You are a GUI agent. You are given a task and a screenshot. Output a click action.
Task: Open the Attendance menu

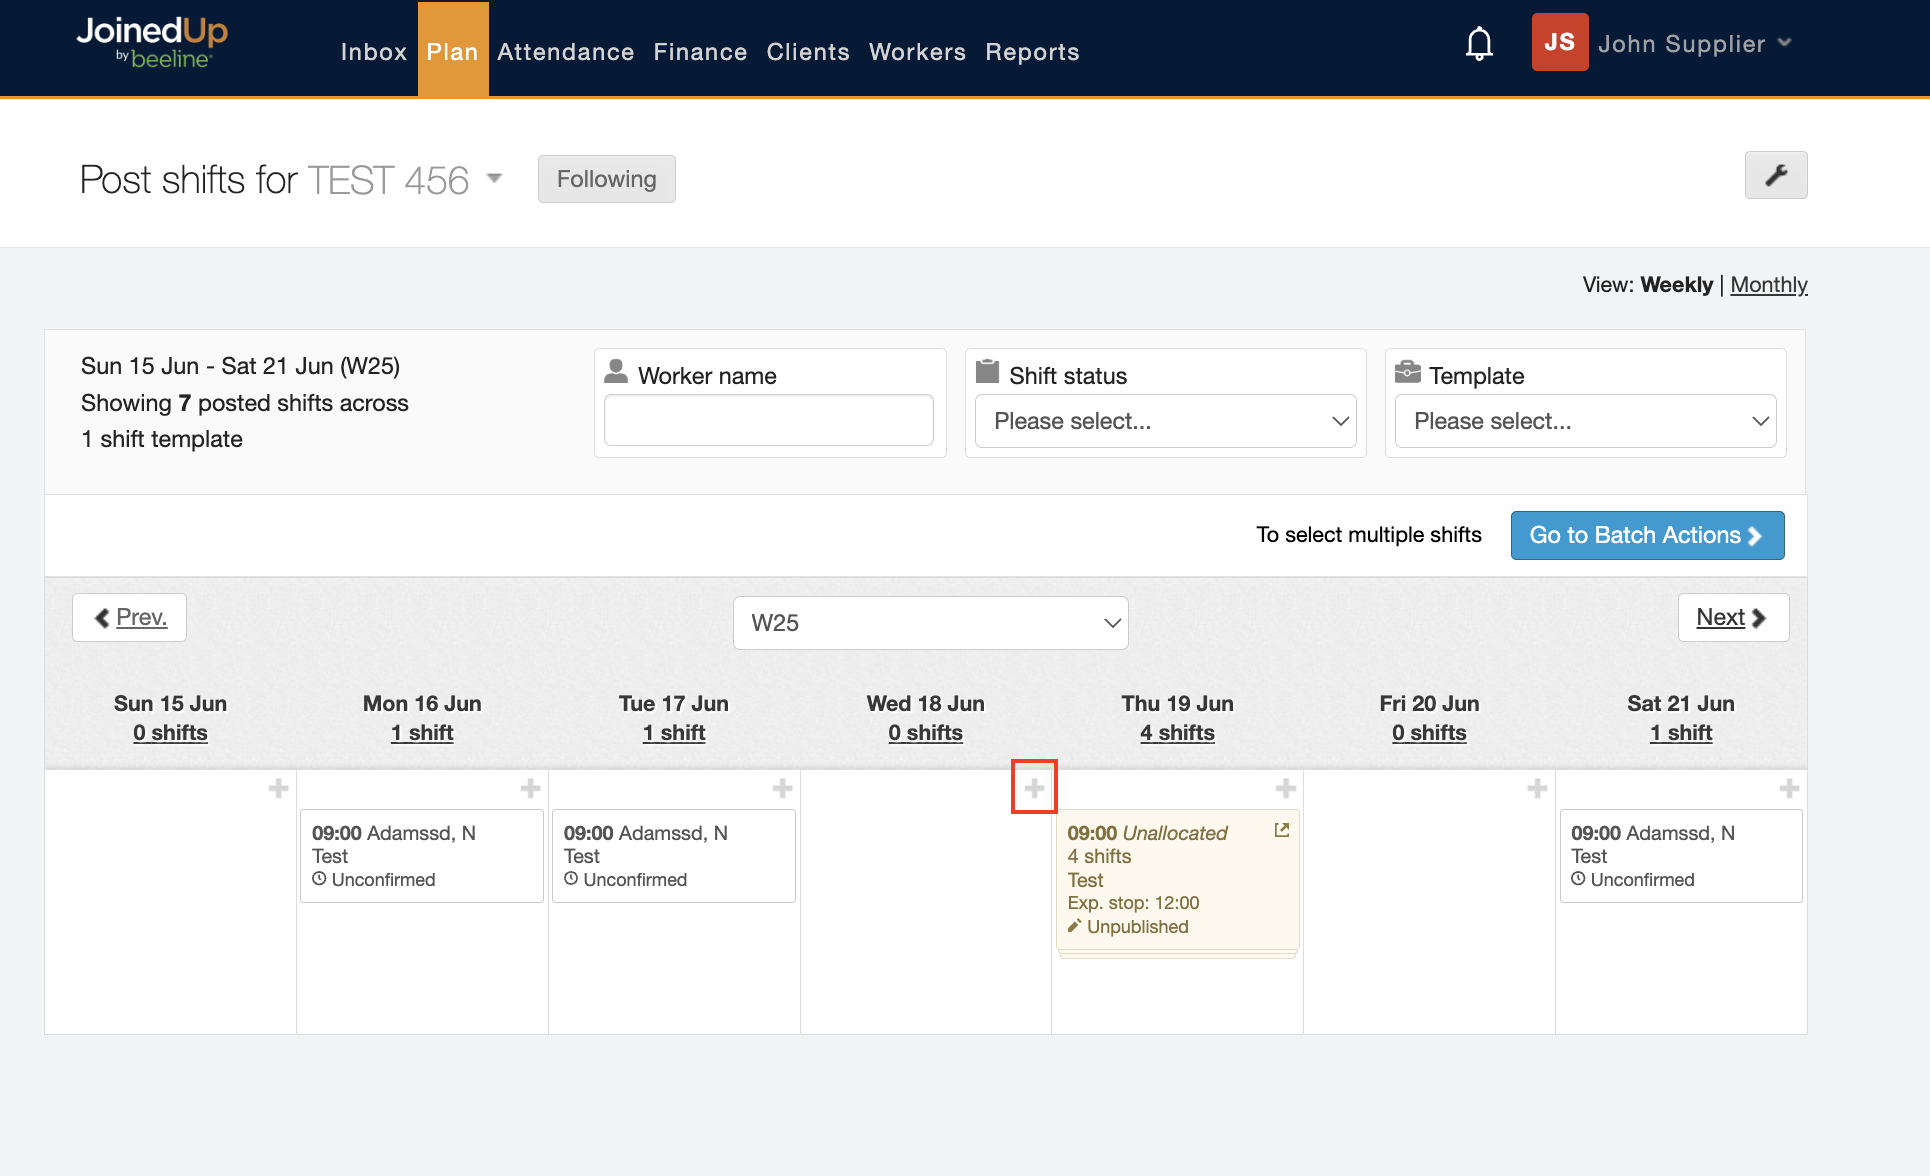[565, 52]
